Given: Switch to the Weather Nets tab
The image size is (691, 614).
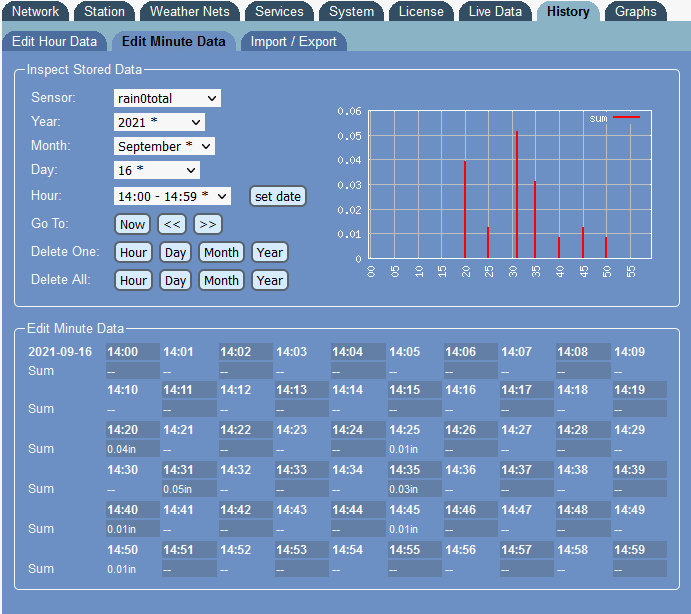Looking at the screenshot, I should click(189, 11).
